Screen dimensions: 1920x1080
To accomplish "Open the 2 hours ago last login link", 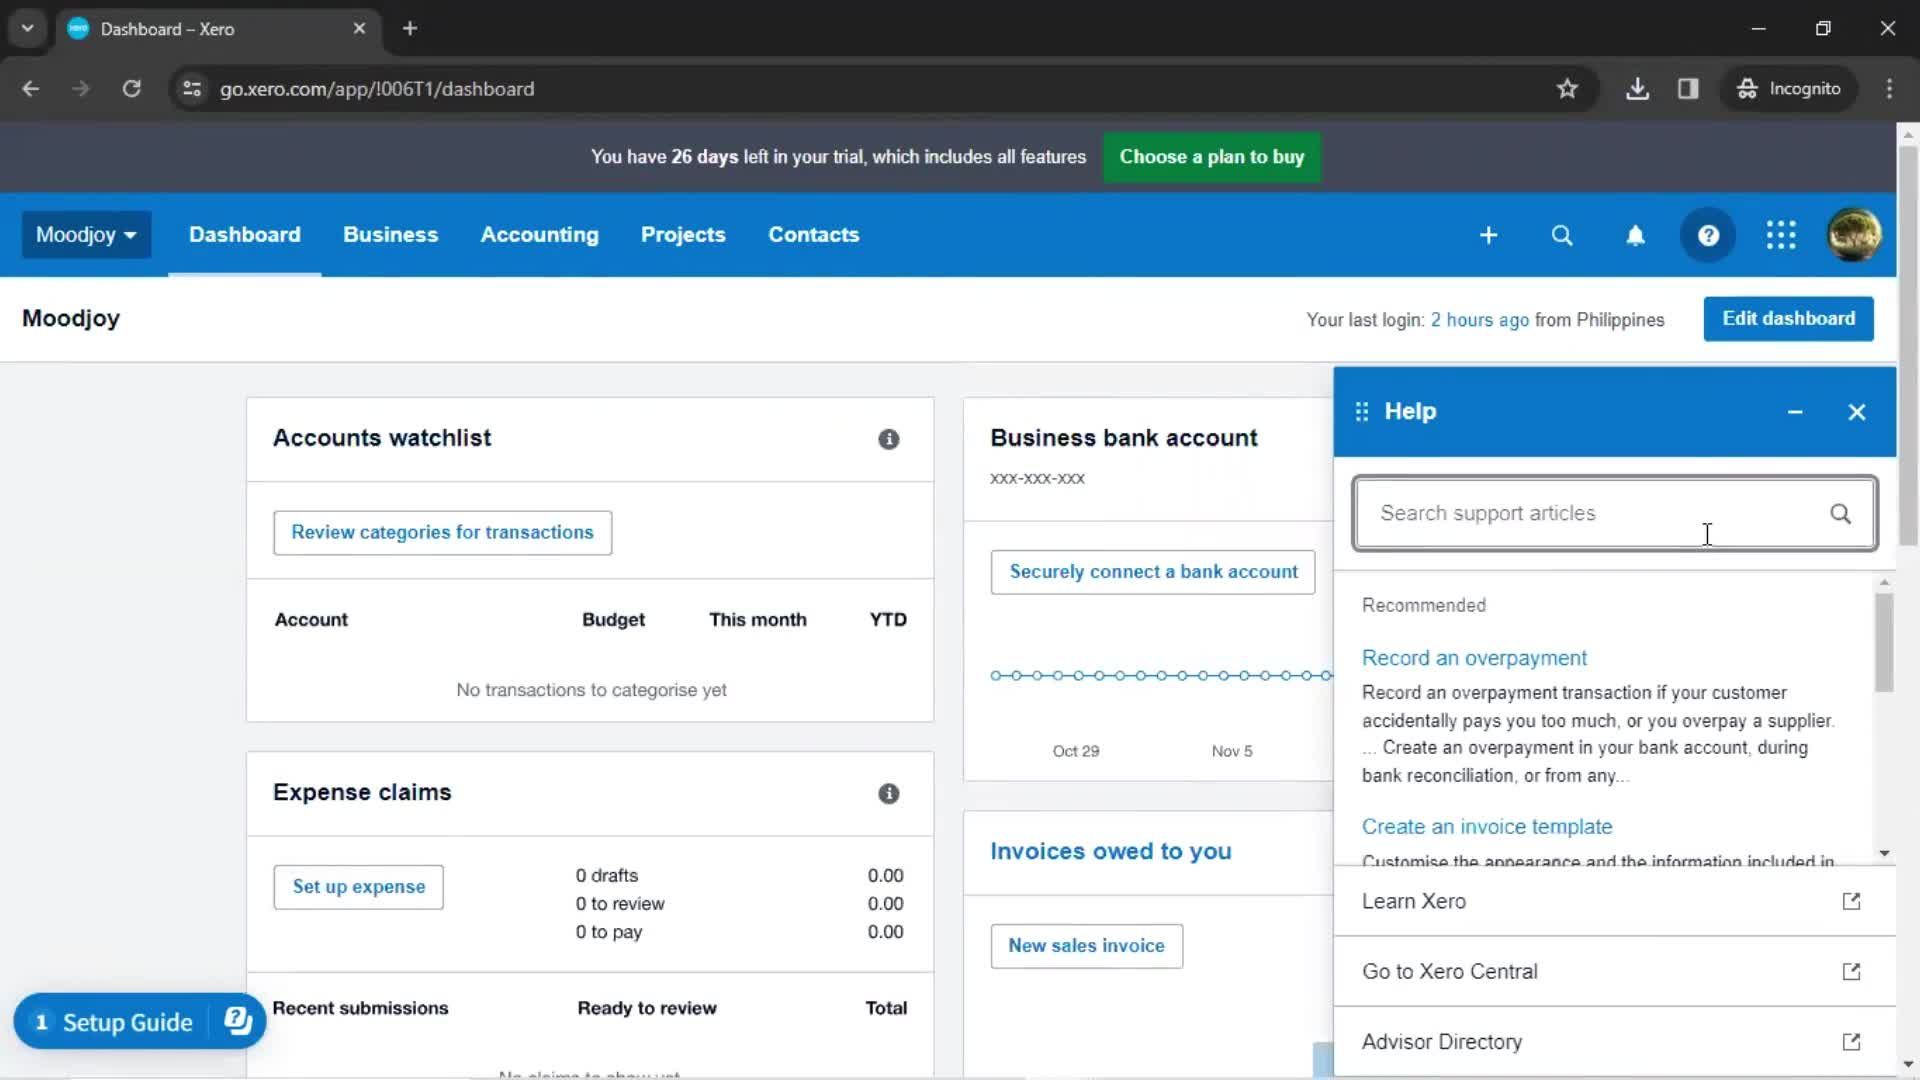I will [x=1479, y=320].
